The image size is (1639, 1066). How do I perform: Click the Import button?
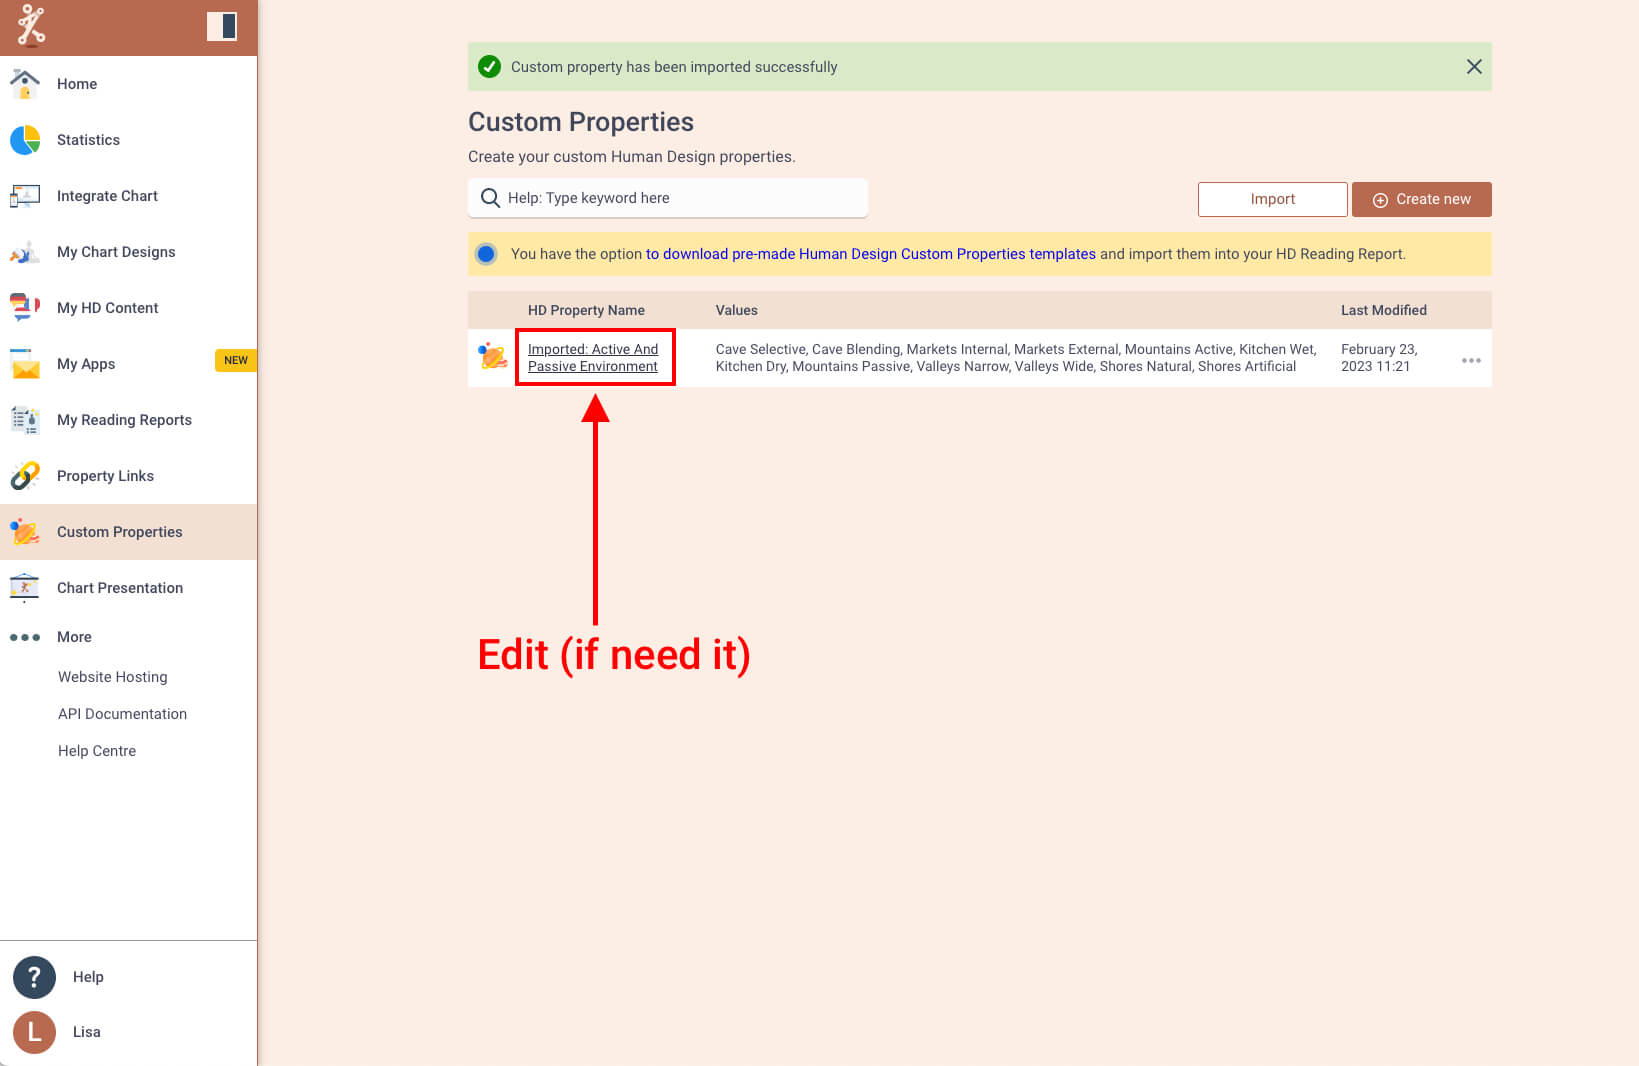click(1272, 199)
